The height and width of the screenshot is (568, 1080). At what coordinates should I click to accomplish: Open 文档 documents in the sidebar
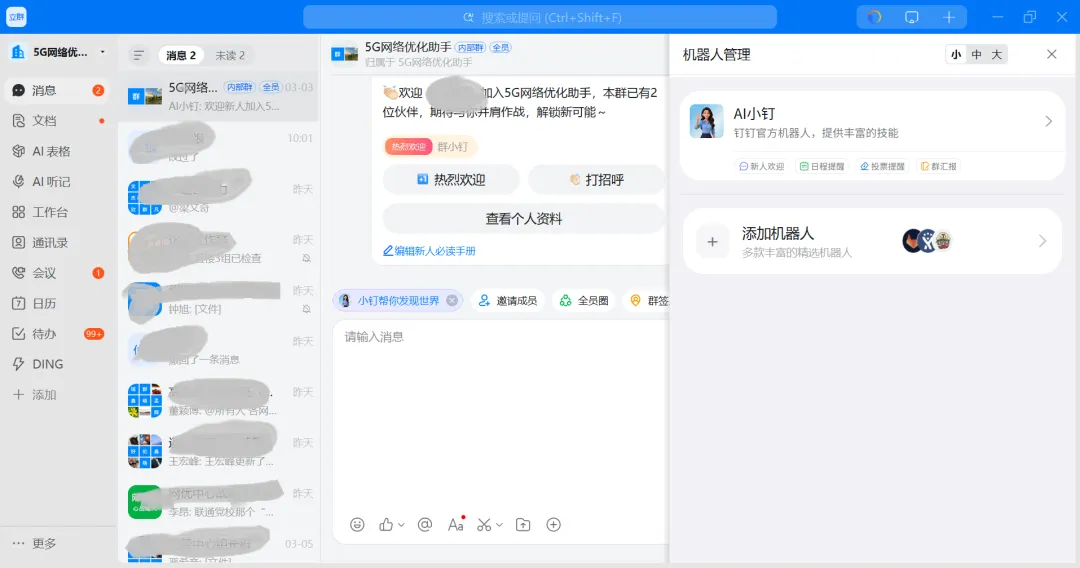coord(56,120)
